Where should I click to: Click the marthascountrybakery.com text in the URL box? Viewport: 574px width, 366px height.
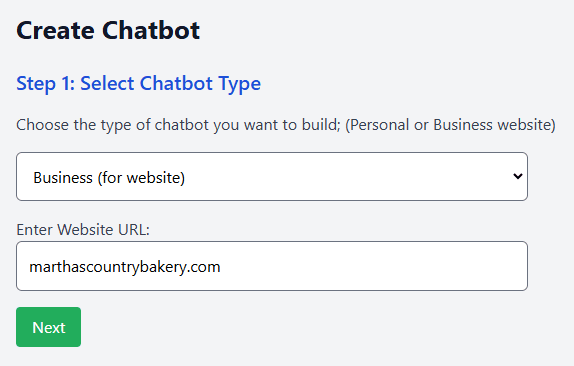pyautogui.click(x=125, y=267)
